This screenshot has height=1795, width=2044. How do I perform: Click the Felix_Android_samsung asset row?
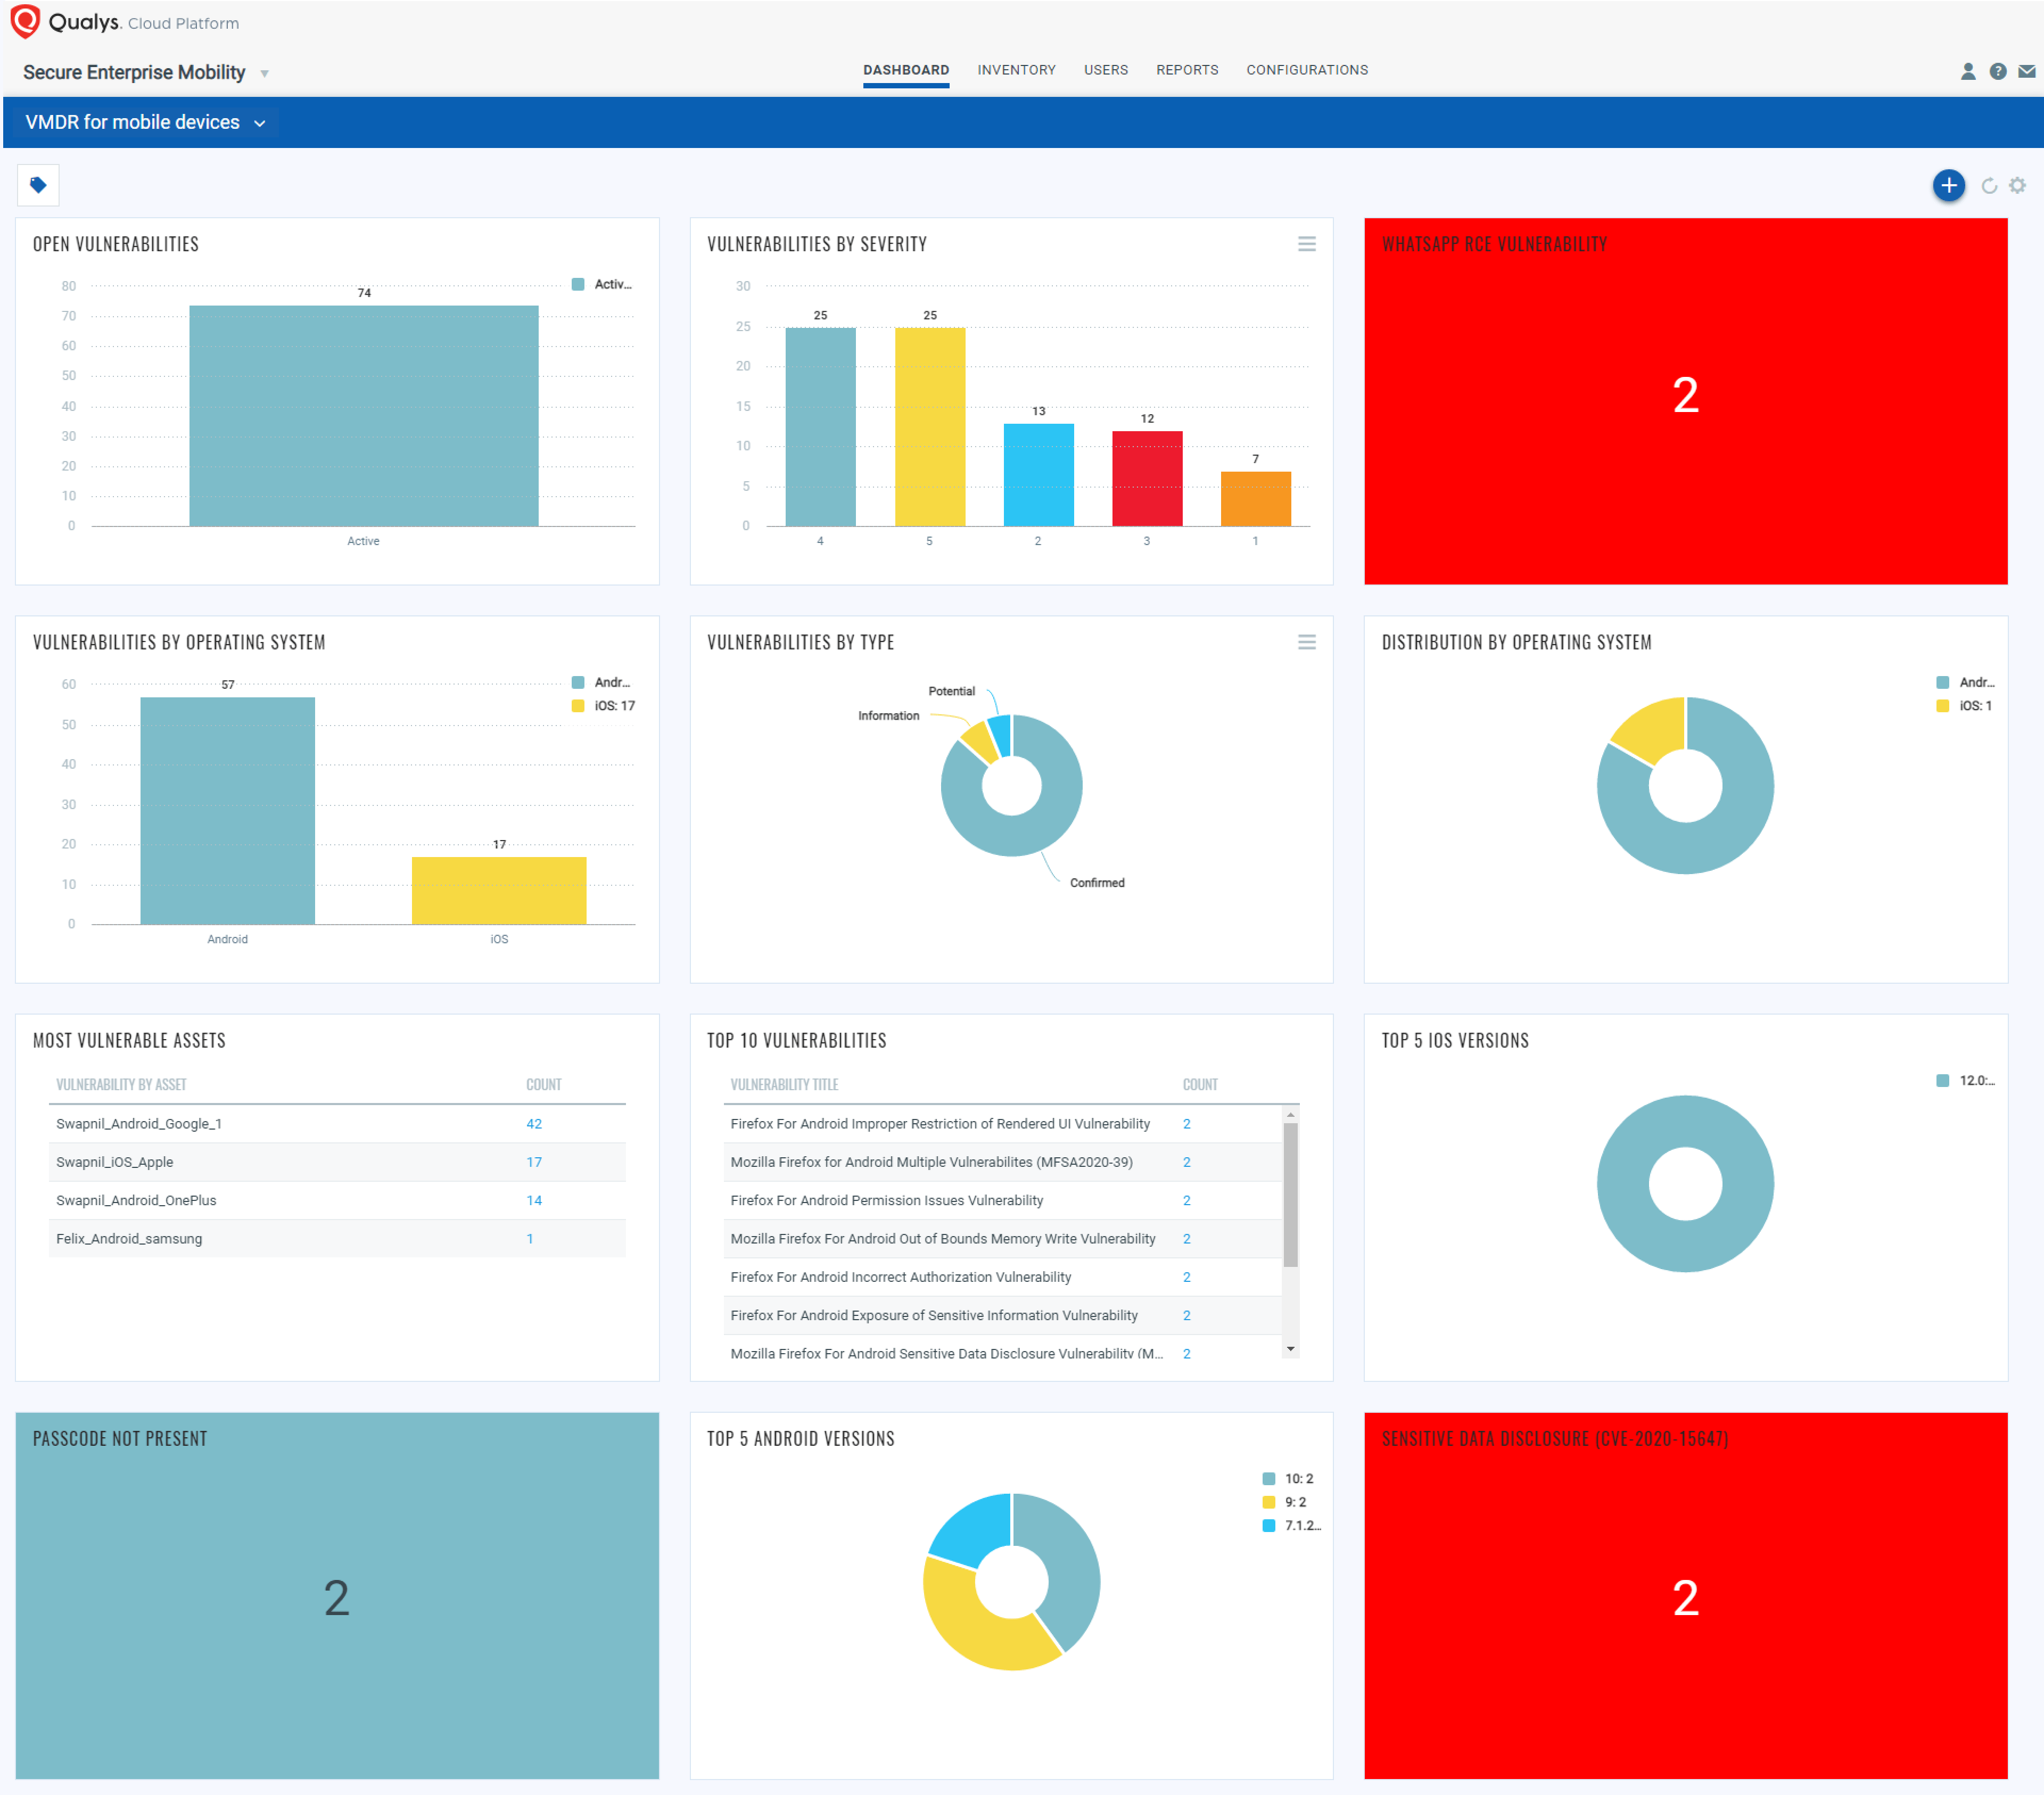click(337, 1238)
